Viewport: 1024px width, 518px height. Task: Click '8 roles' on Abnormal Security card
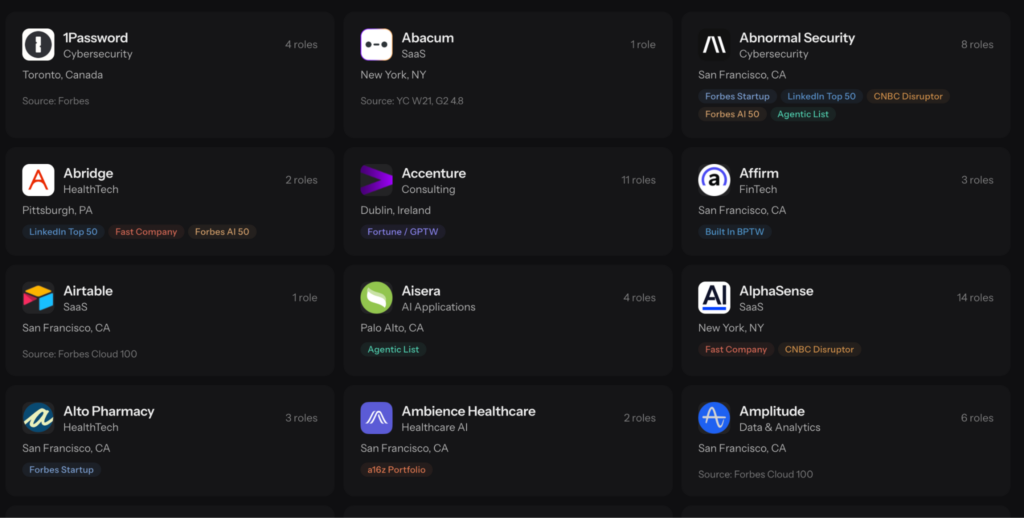[x=977, y=44]
